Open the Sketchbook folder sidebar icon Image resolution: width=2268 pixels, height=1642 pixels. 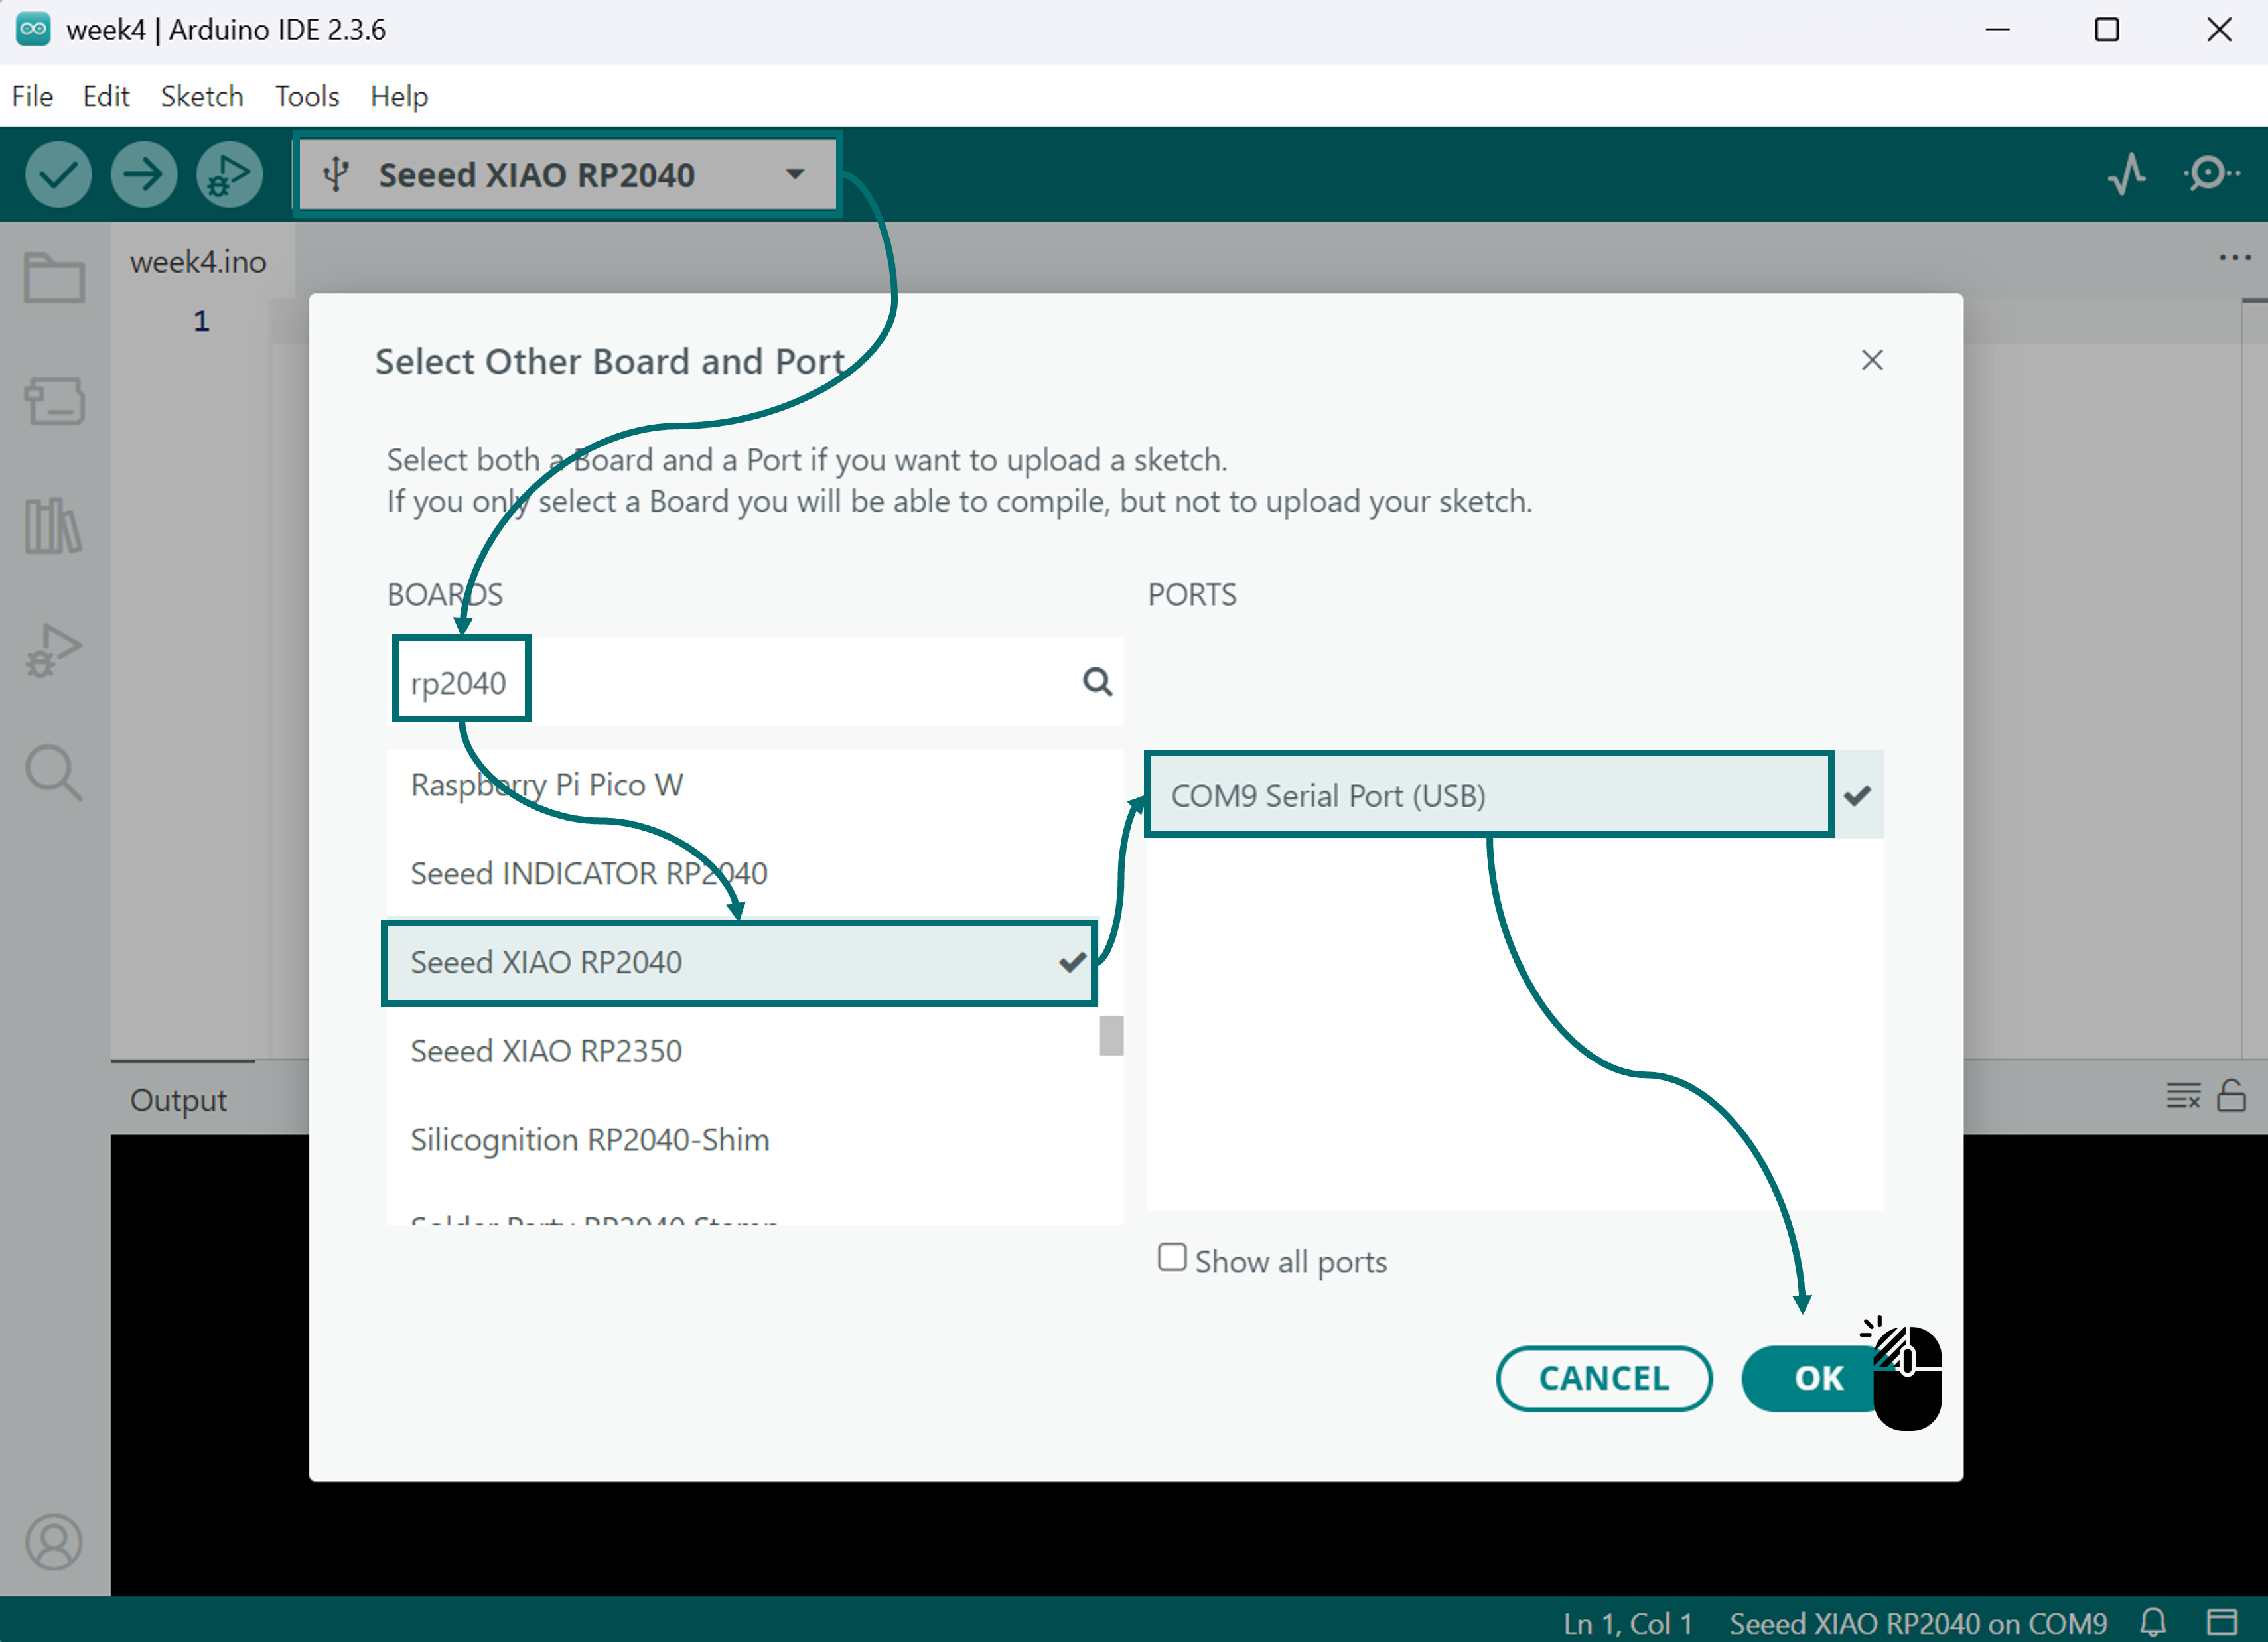(54, 277)
